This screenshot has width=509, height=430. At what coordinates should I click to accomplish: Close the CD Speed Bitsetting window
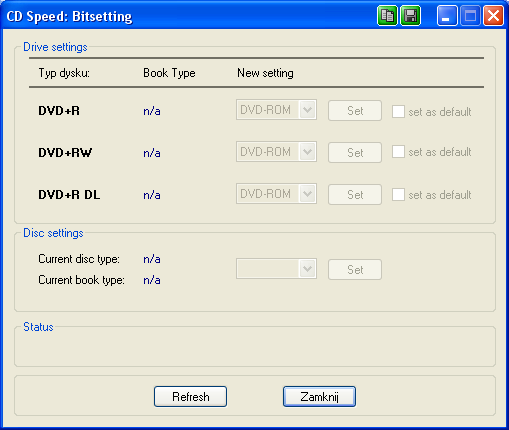pos(493,16)
